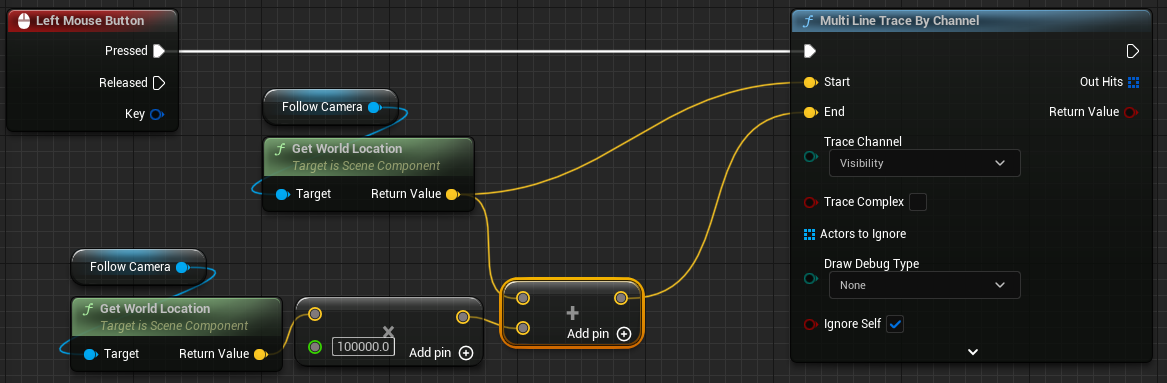Image resolution: width=1167 pixels, height=383 pixels.
Task: Click the multiply node's output pin
Action: [463, 318]
